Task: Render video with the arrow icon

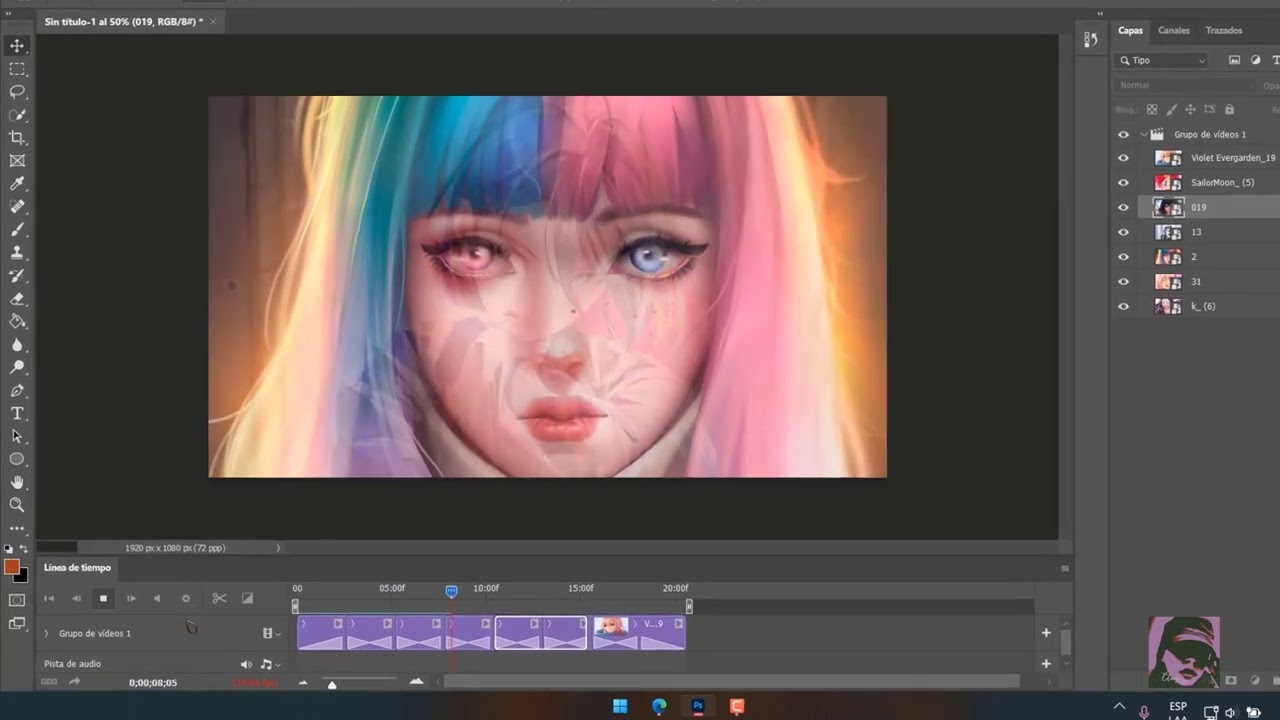Action: pyautogui.click(x=74, y=682)
